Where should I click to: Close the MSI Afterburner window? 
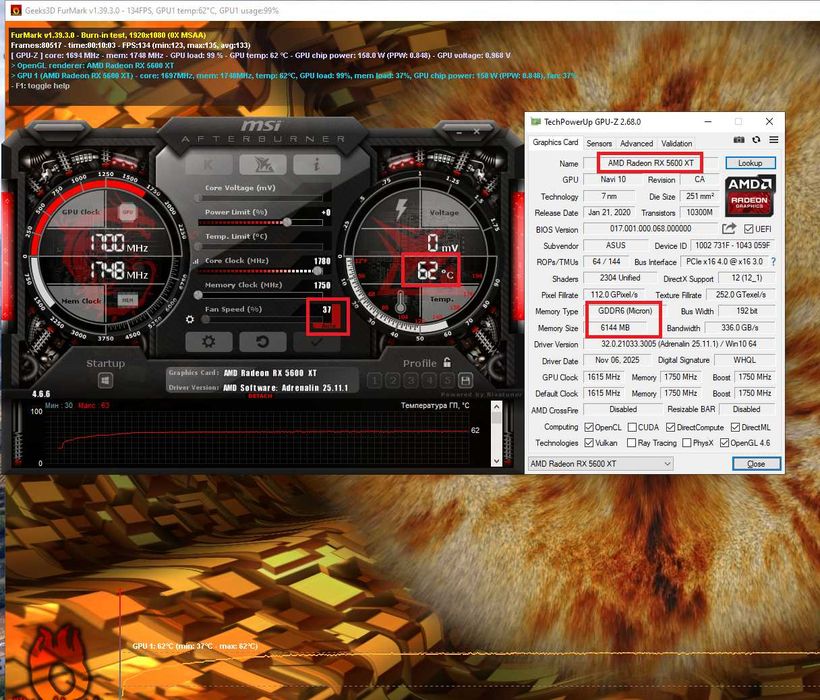coord(476,132)
